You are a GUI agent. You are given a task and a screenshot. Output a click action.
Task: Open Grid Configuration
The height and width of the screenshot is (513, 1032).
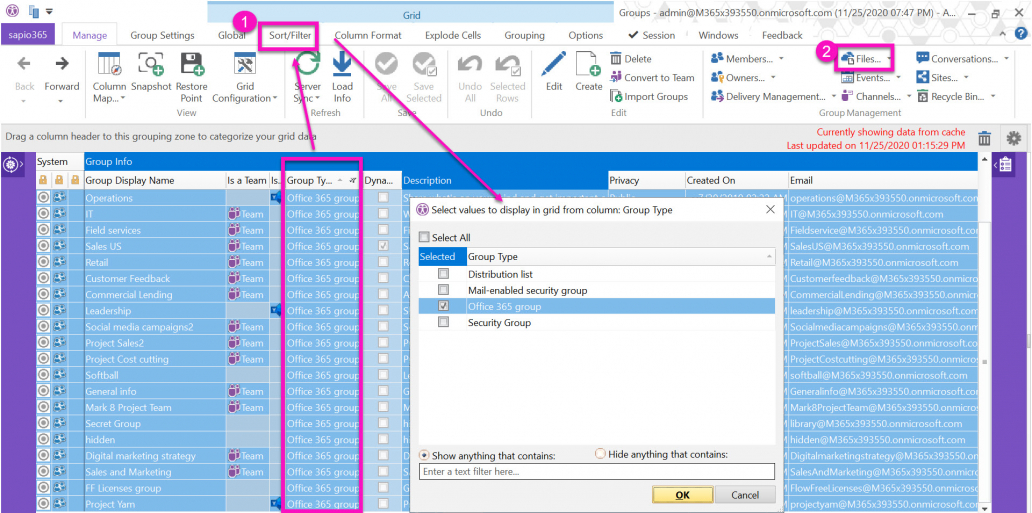245,77
